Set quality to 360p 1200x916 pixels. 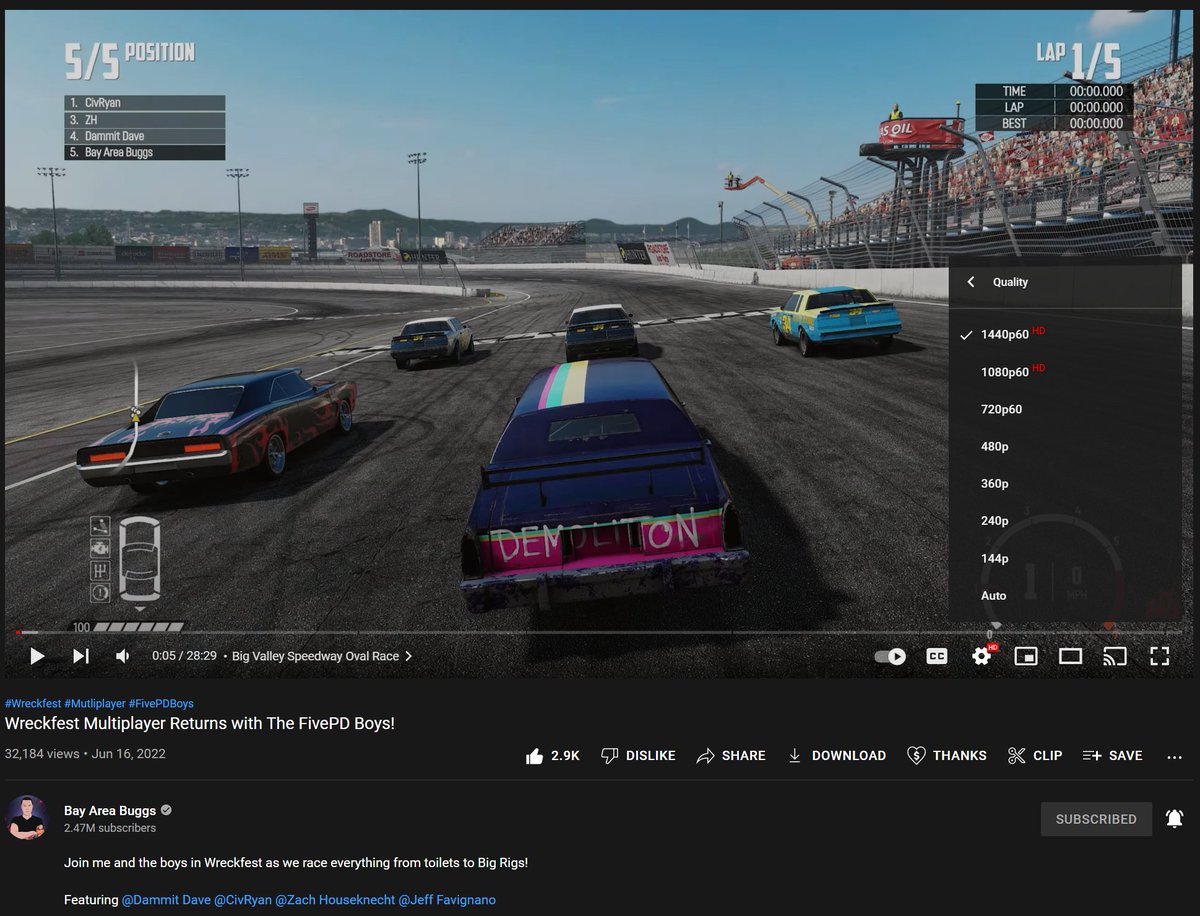click(x=1064, y=483)
